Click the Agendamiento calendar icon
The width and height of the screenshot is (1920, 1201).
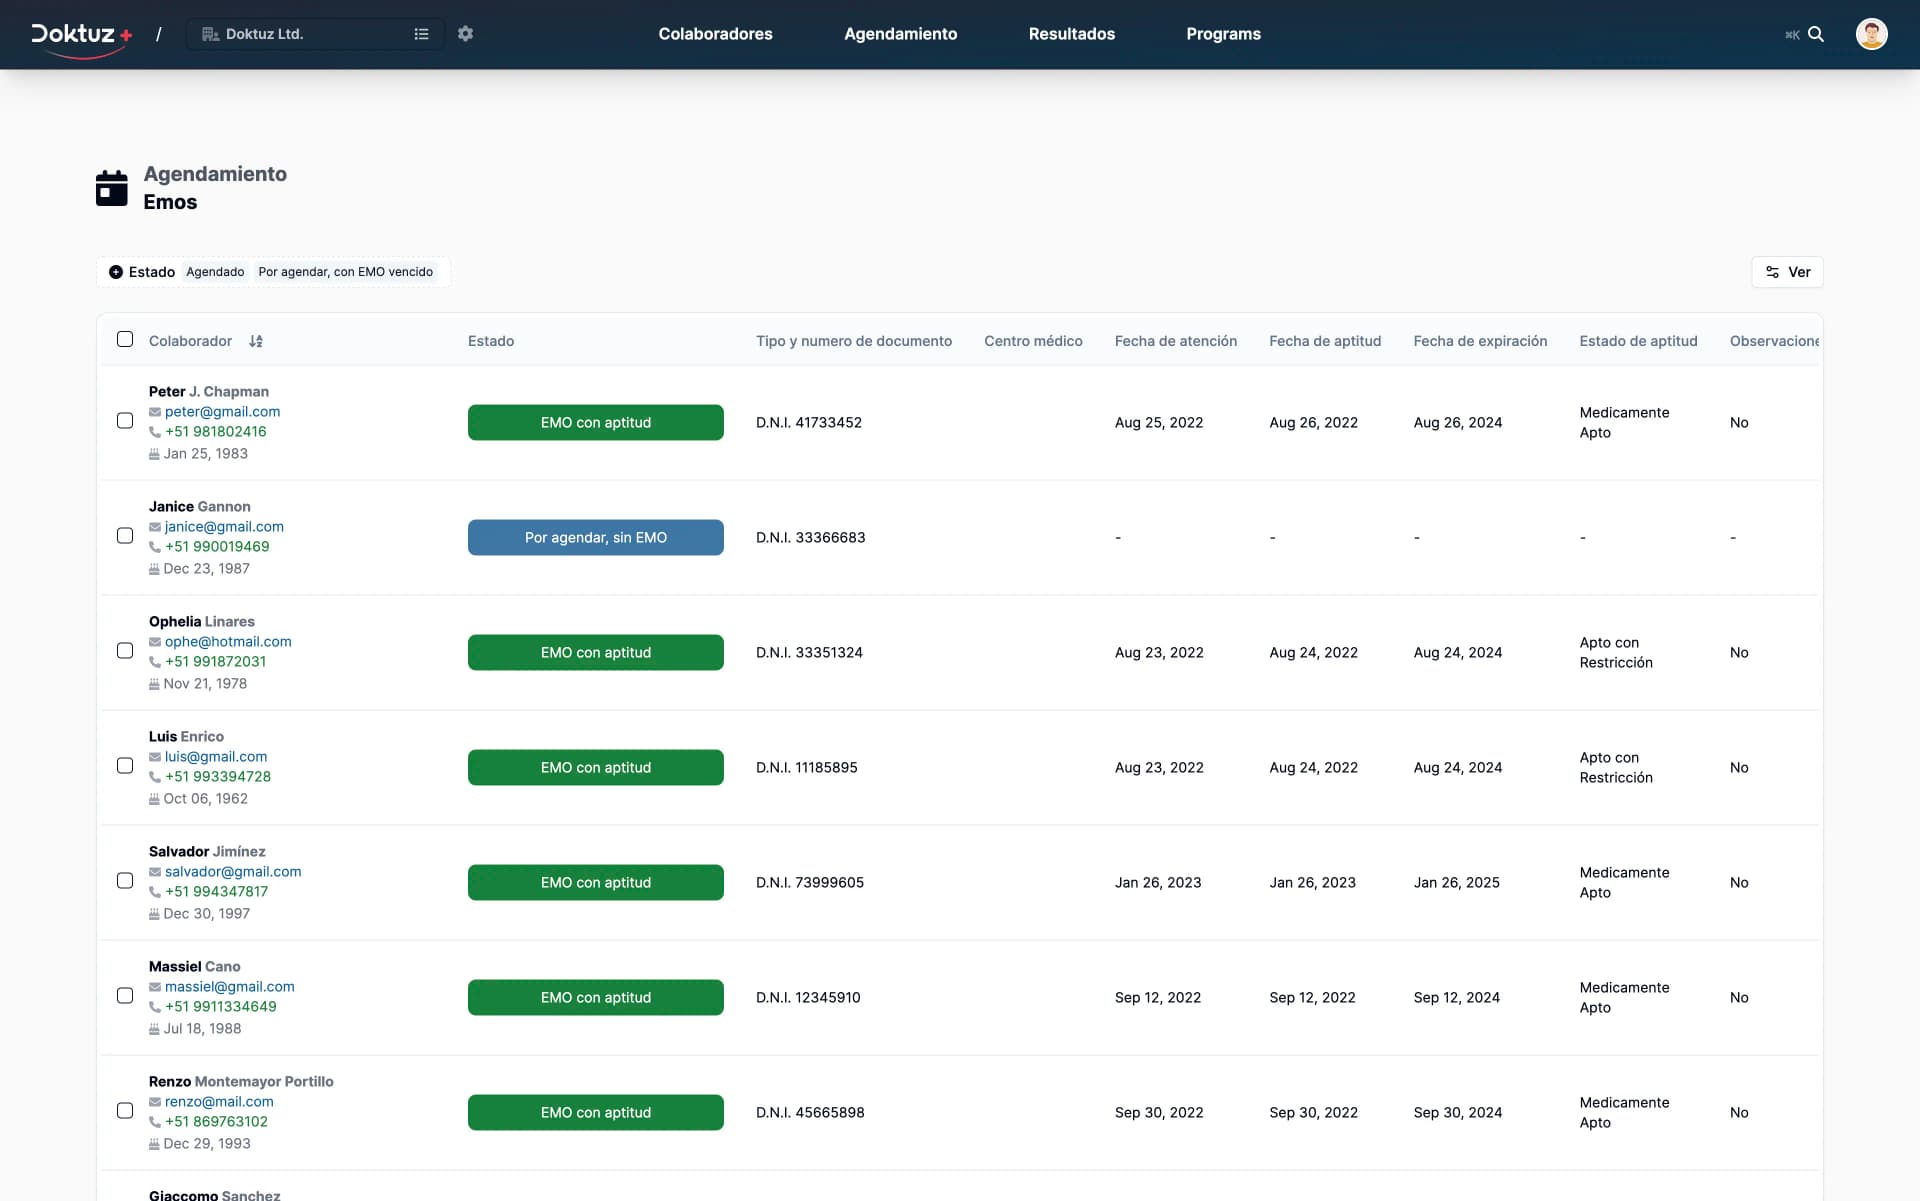[x=112, y=188]
